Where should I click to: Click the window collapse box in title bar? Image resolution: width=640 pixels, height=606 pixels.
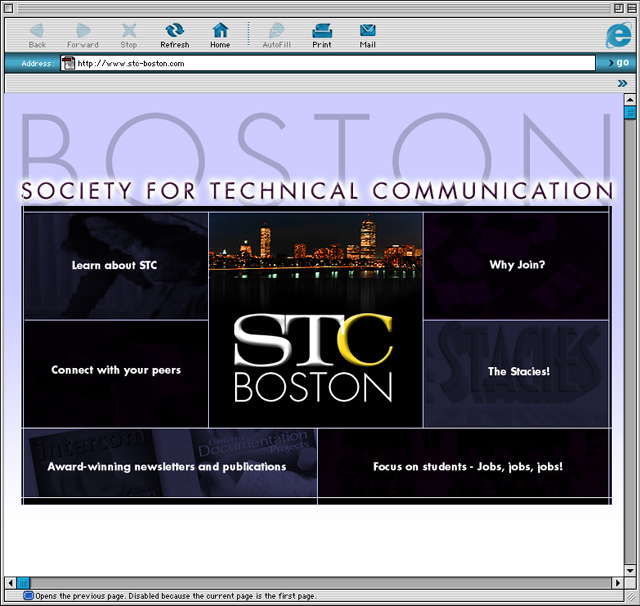(630, 8)
